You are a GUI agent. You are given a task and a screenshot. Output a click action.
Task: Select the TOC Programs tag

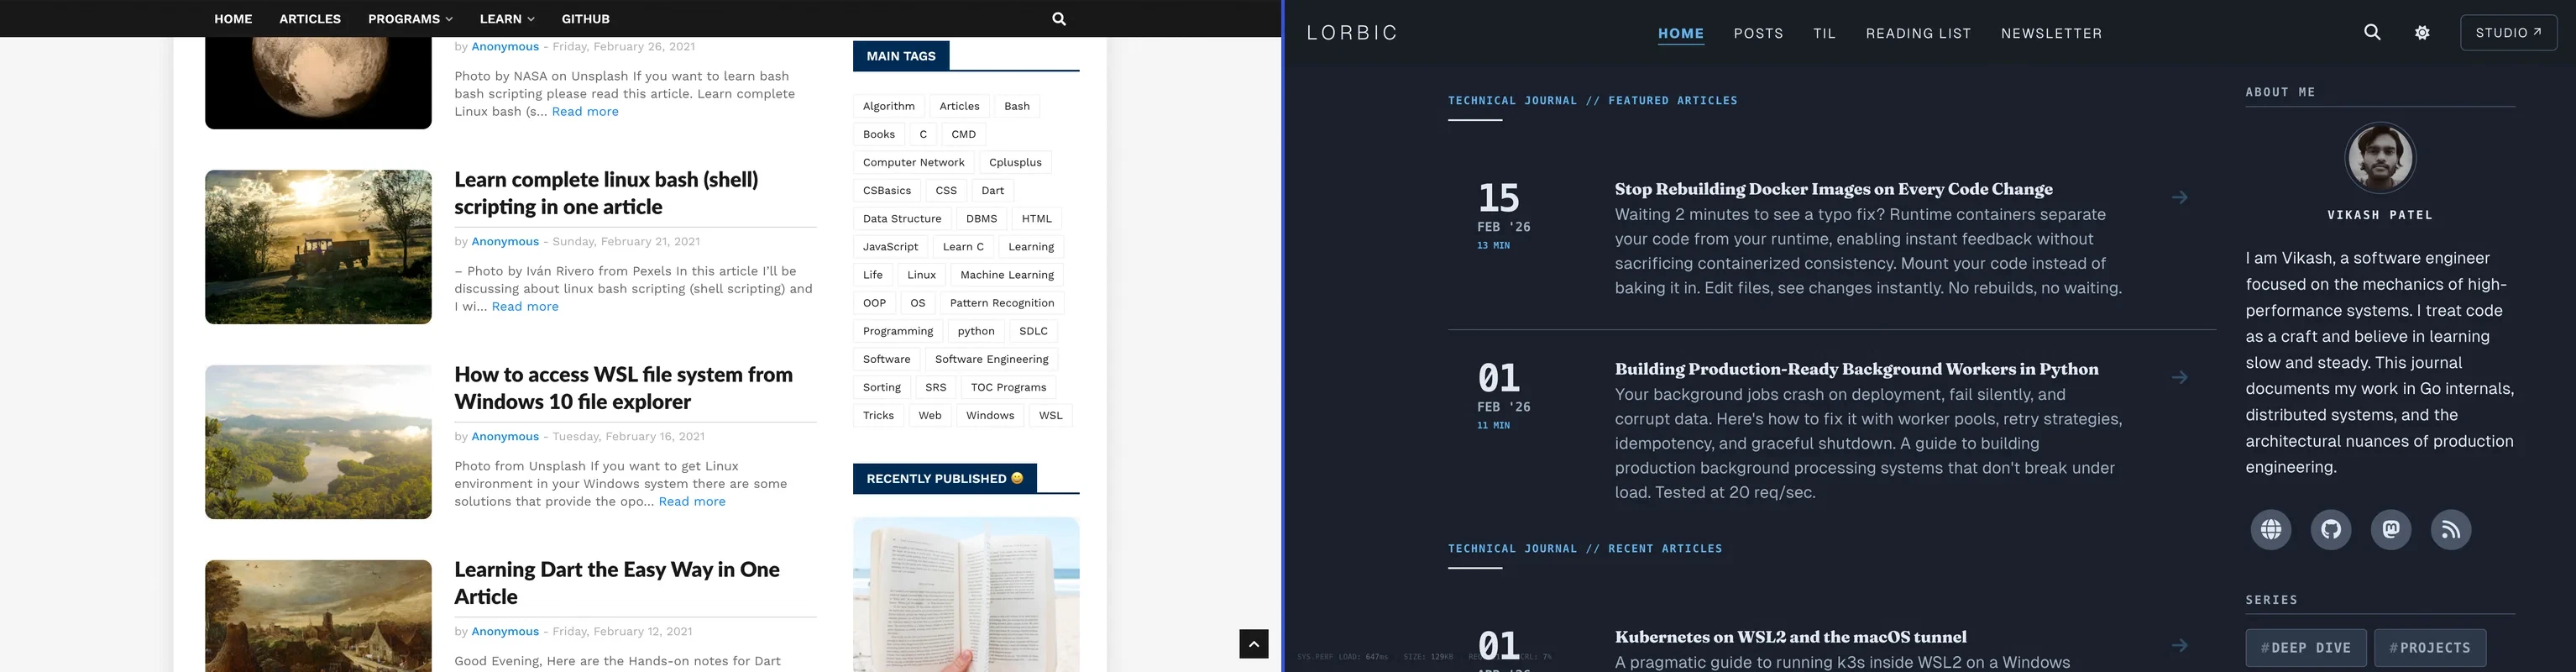[1008, 387]
